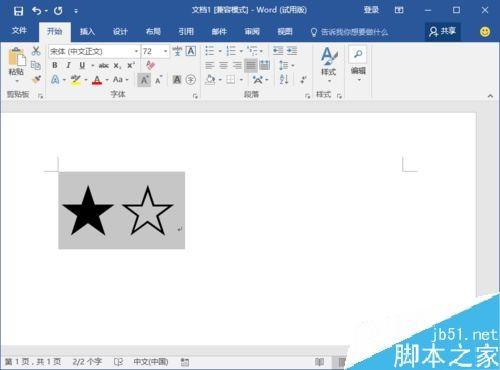This screenshot has width=500, height=370.
Task: Switch to the 设计 Design tab
Action: point(120,32)
